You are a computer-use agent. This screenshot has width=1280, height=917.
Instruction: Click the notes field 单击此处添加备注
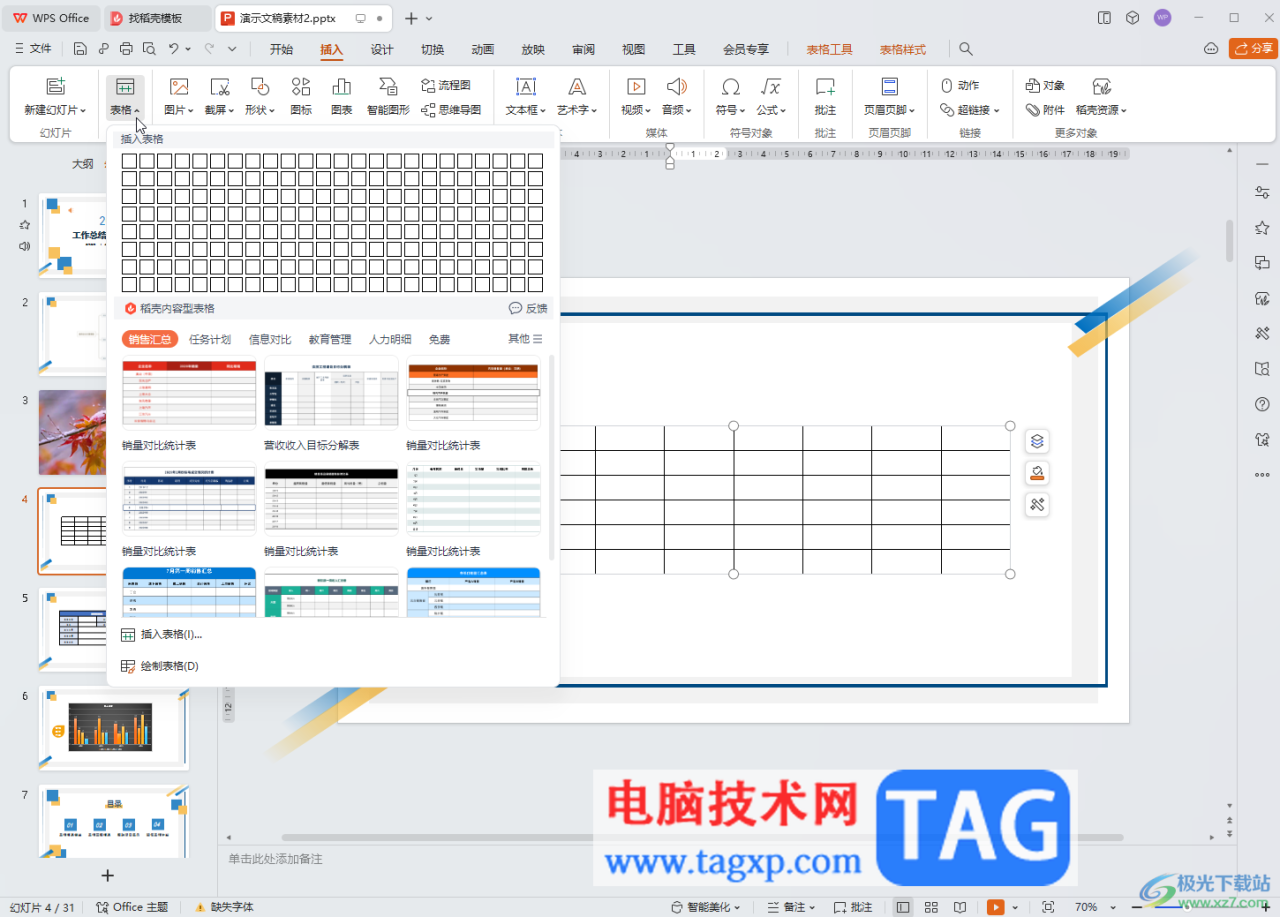click(x=275, y=858)
